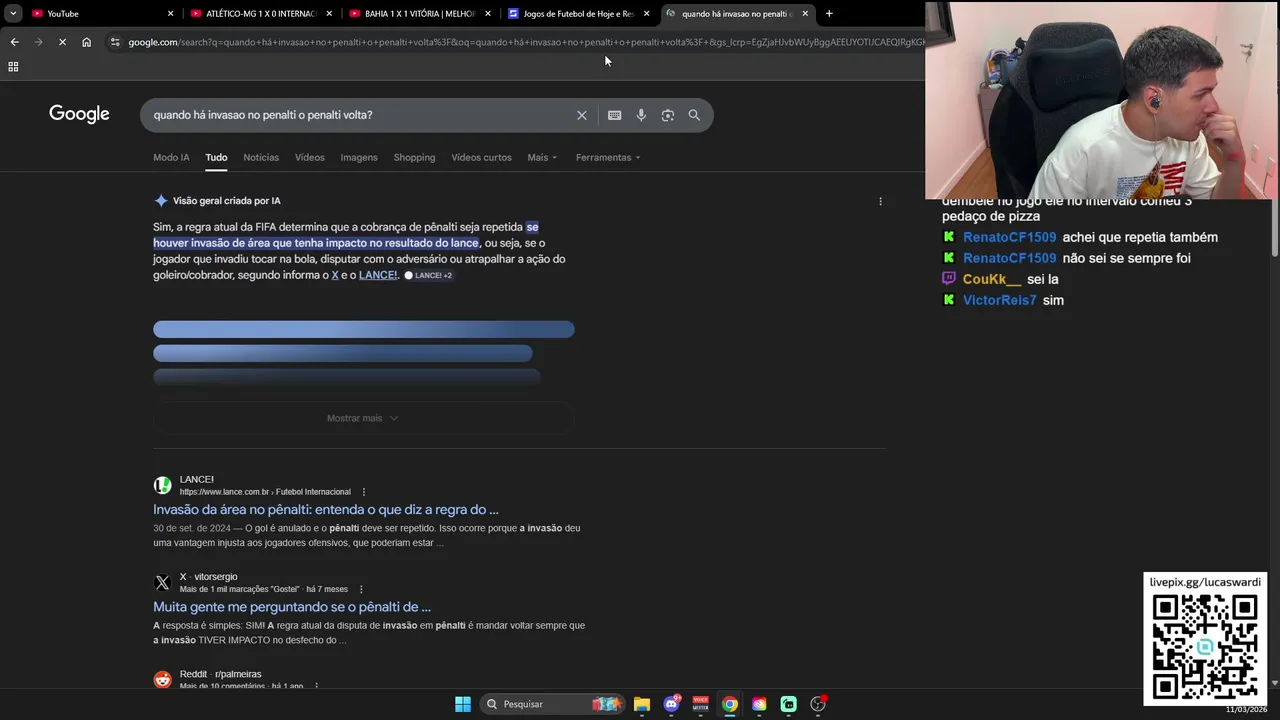Expand the Mais search filters dropdown
The image size is (1280, 720).
542,157
